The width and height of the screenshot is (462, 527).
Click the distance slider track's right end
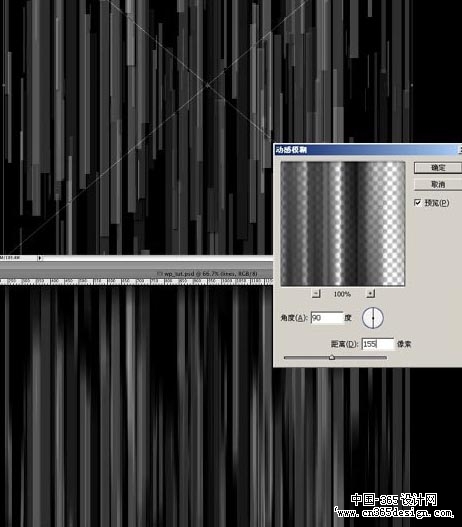[385, 358]
